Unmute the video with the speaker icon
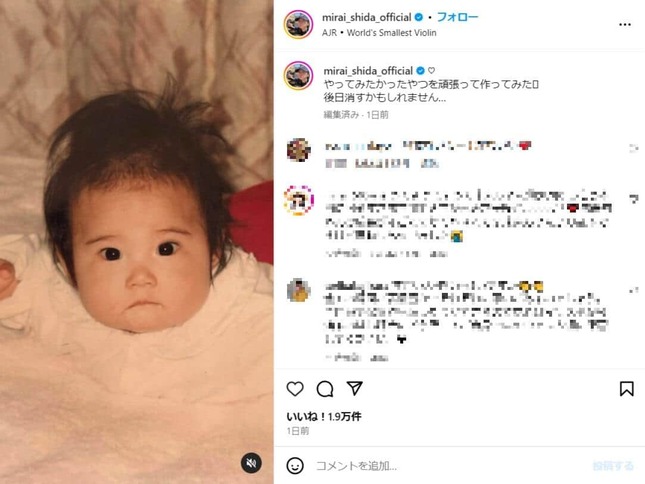 click(x=251, y=463)
